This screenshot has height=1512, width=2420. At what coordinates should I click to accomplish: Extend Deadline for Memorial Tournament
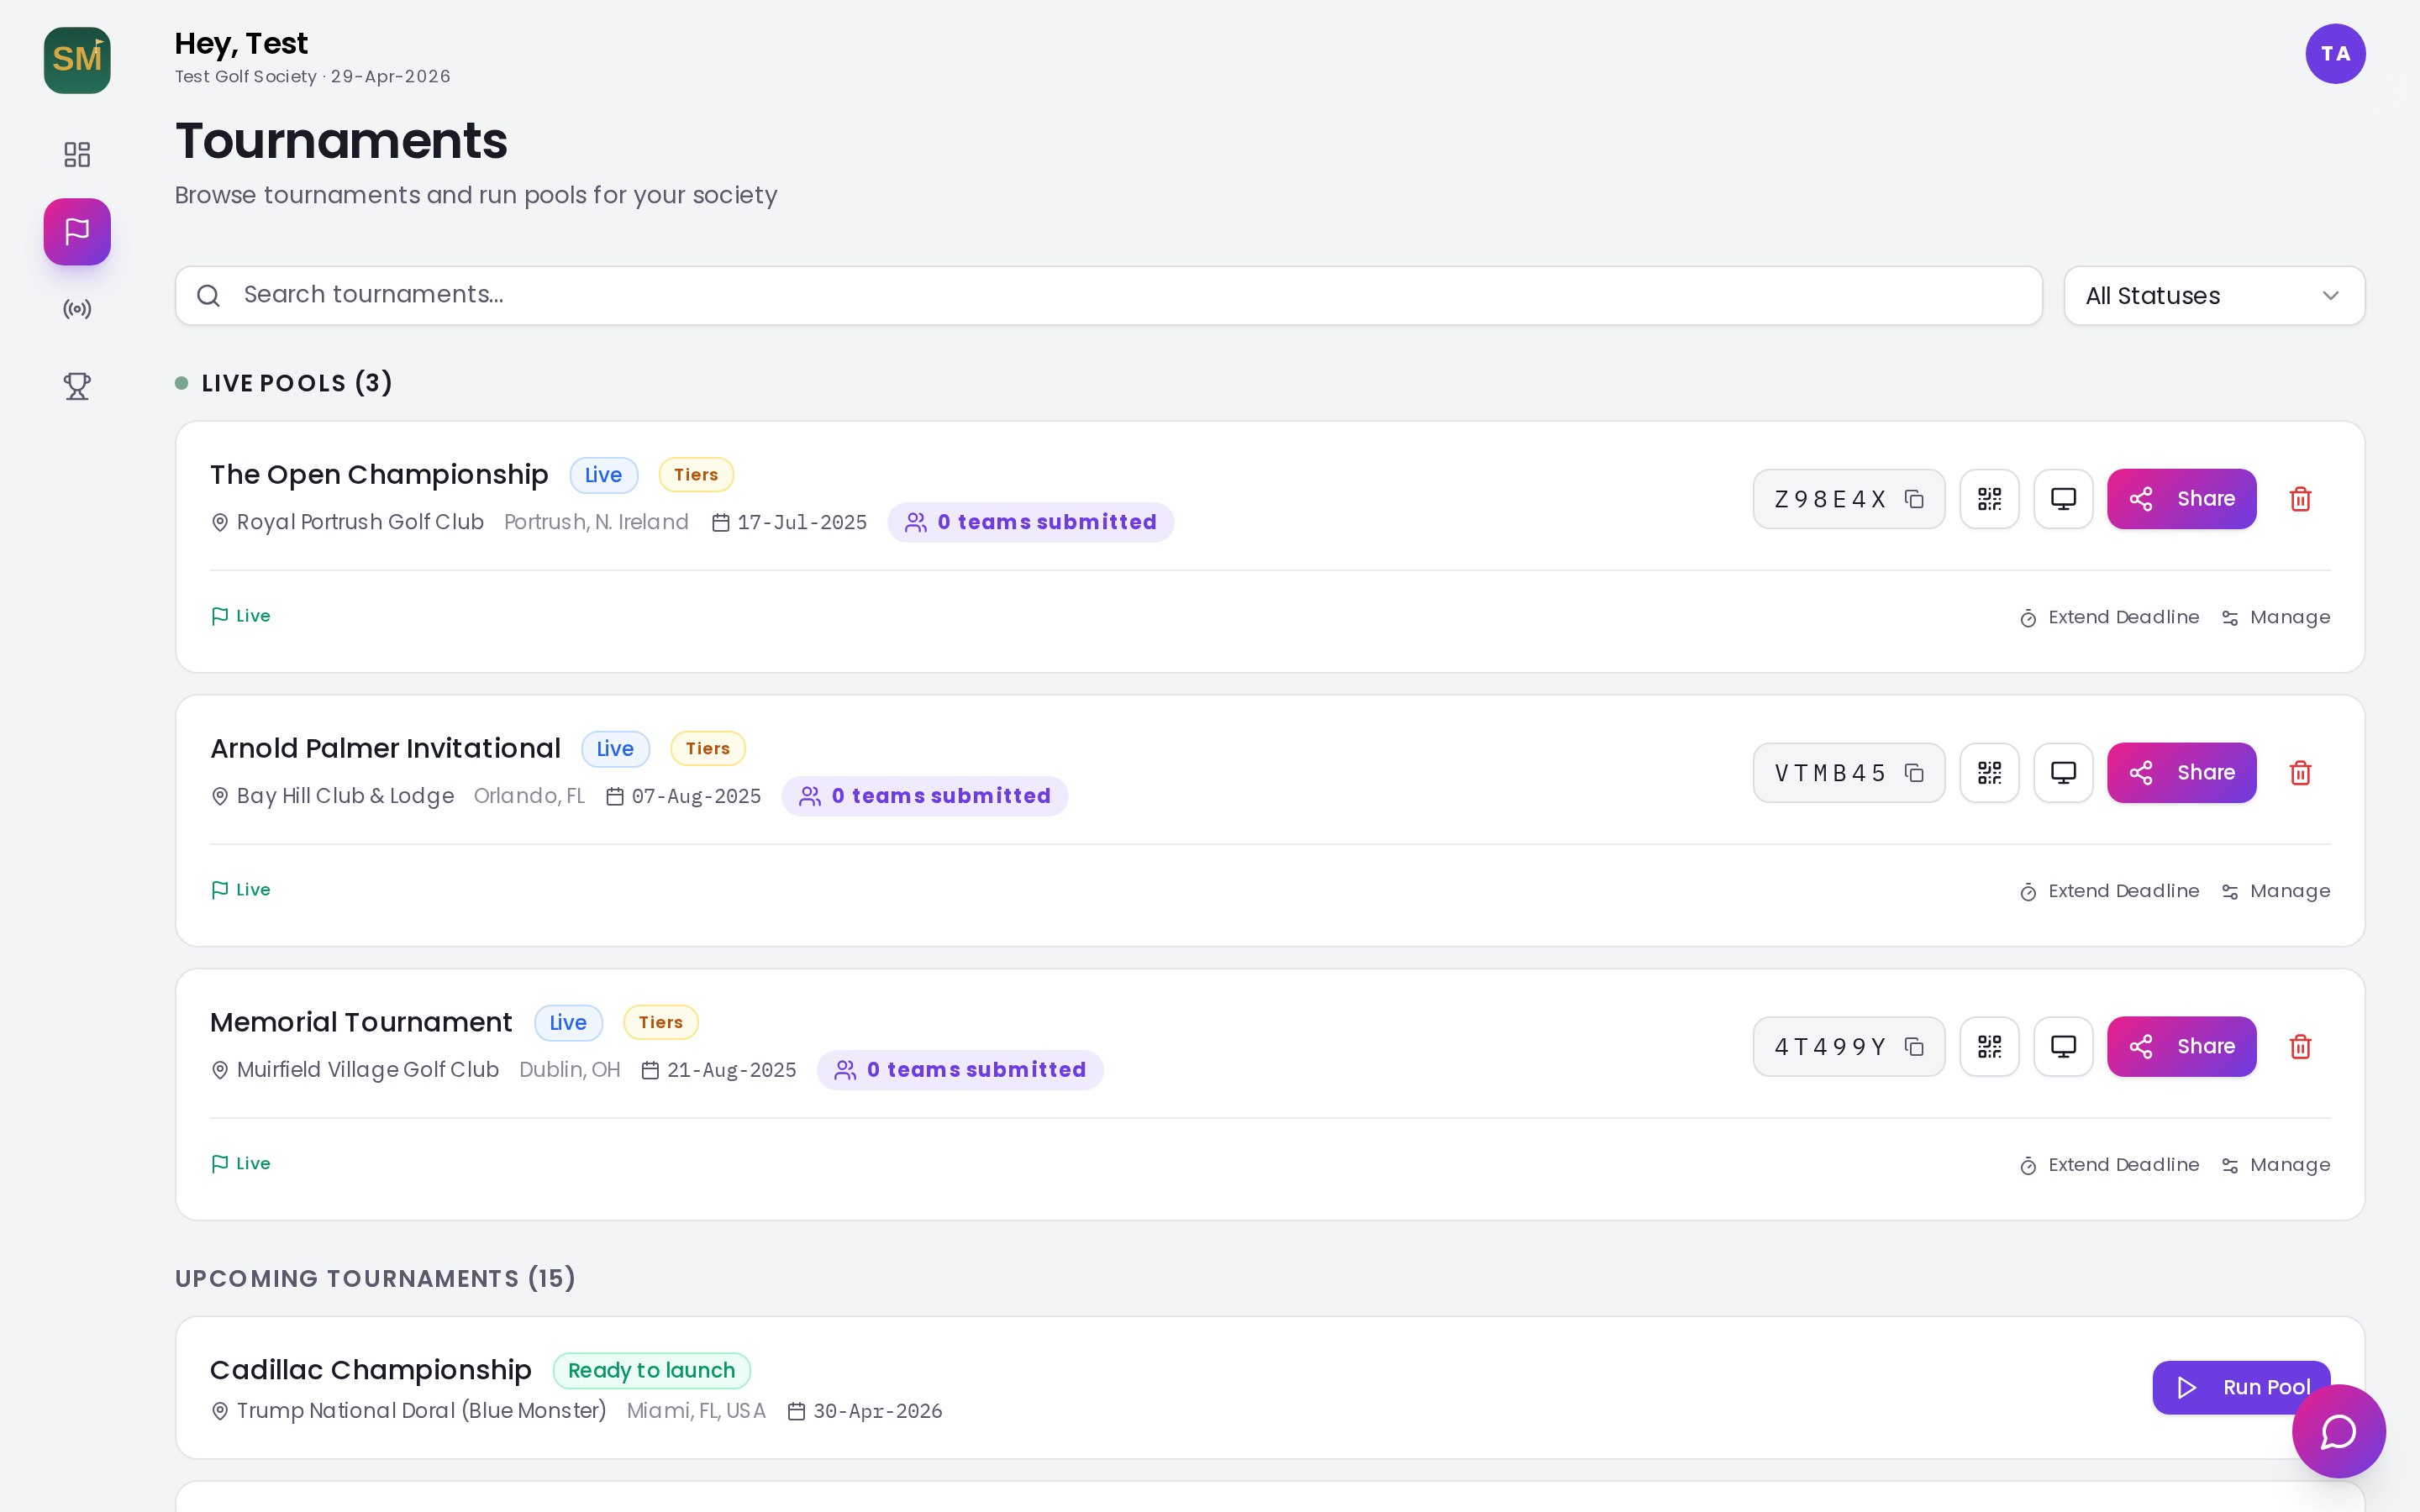[x=2109, y=1166]
